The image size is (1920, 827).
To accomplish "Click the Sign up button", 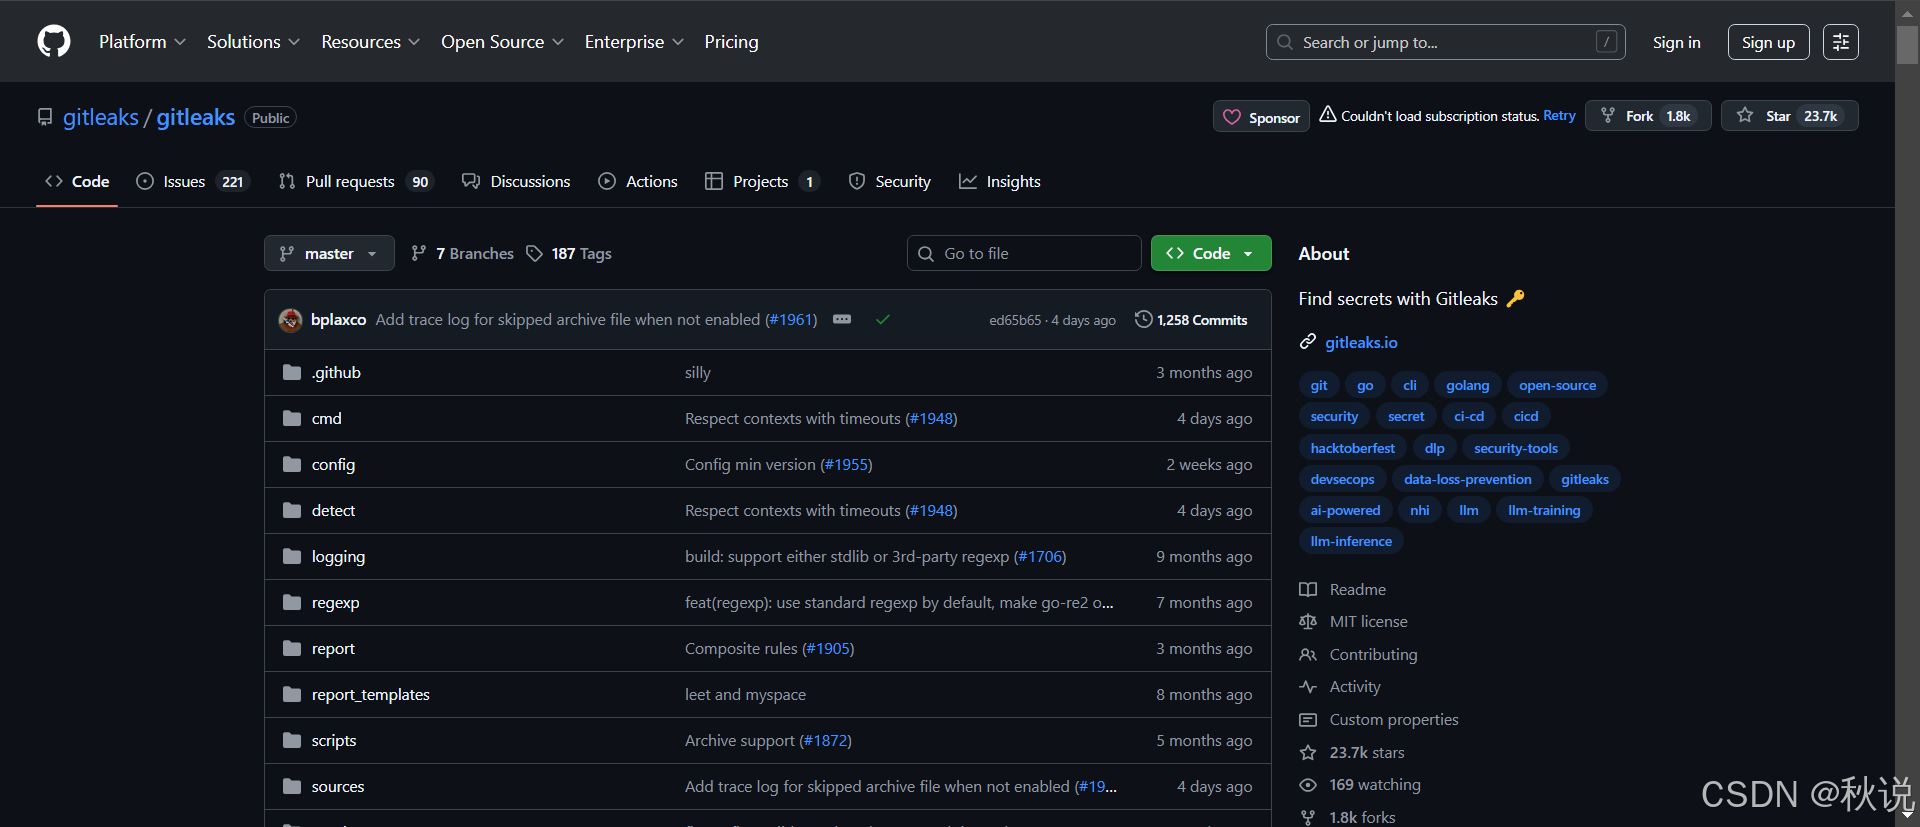I will [x=1768, y=42].
